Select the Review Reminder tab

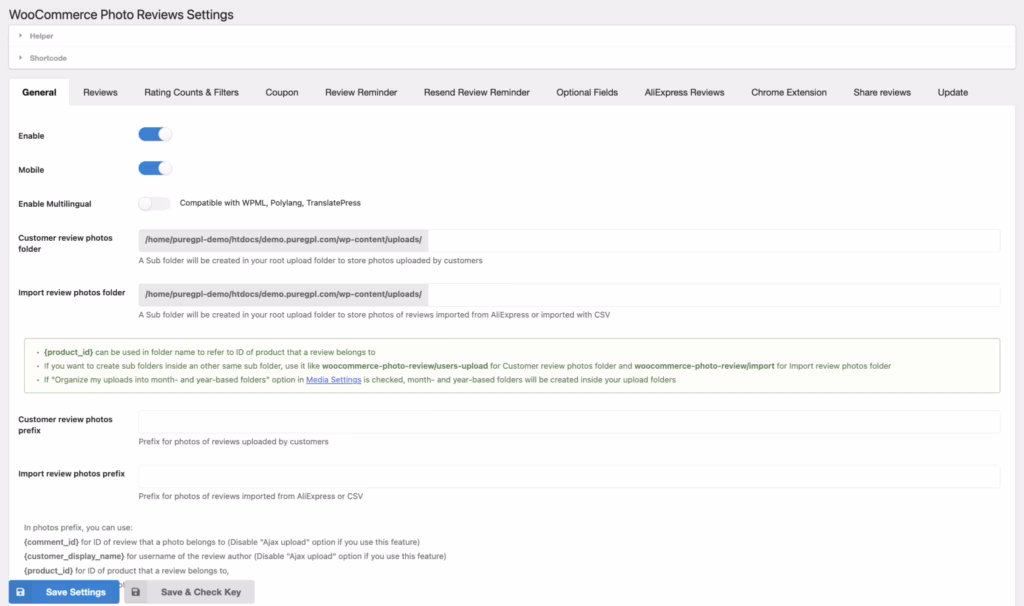pyautogui.click(x=361, y=92)
